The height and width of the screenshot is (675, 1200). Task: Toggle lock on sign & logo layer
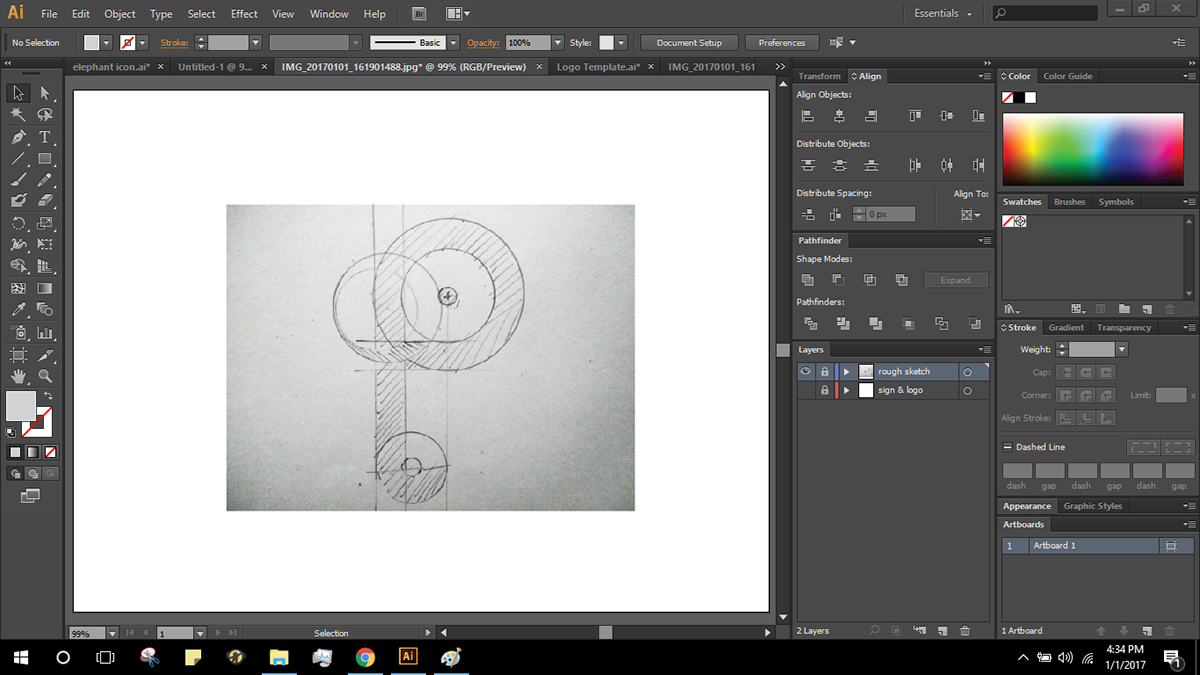pos(824,390)
